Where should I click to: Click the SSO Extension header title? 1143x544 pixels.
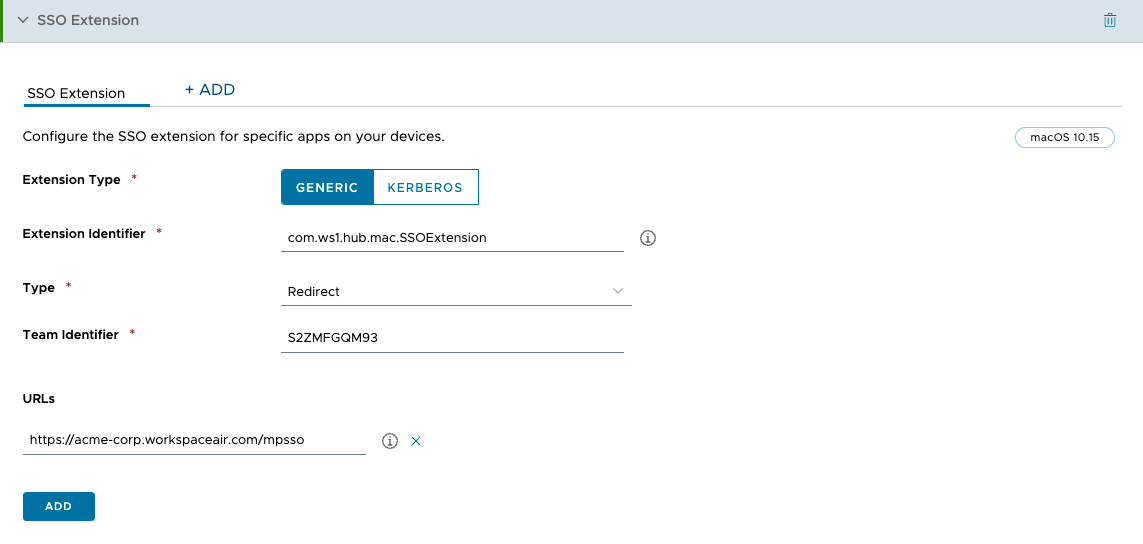point(88,20)
